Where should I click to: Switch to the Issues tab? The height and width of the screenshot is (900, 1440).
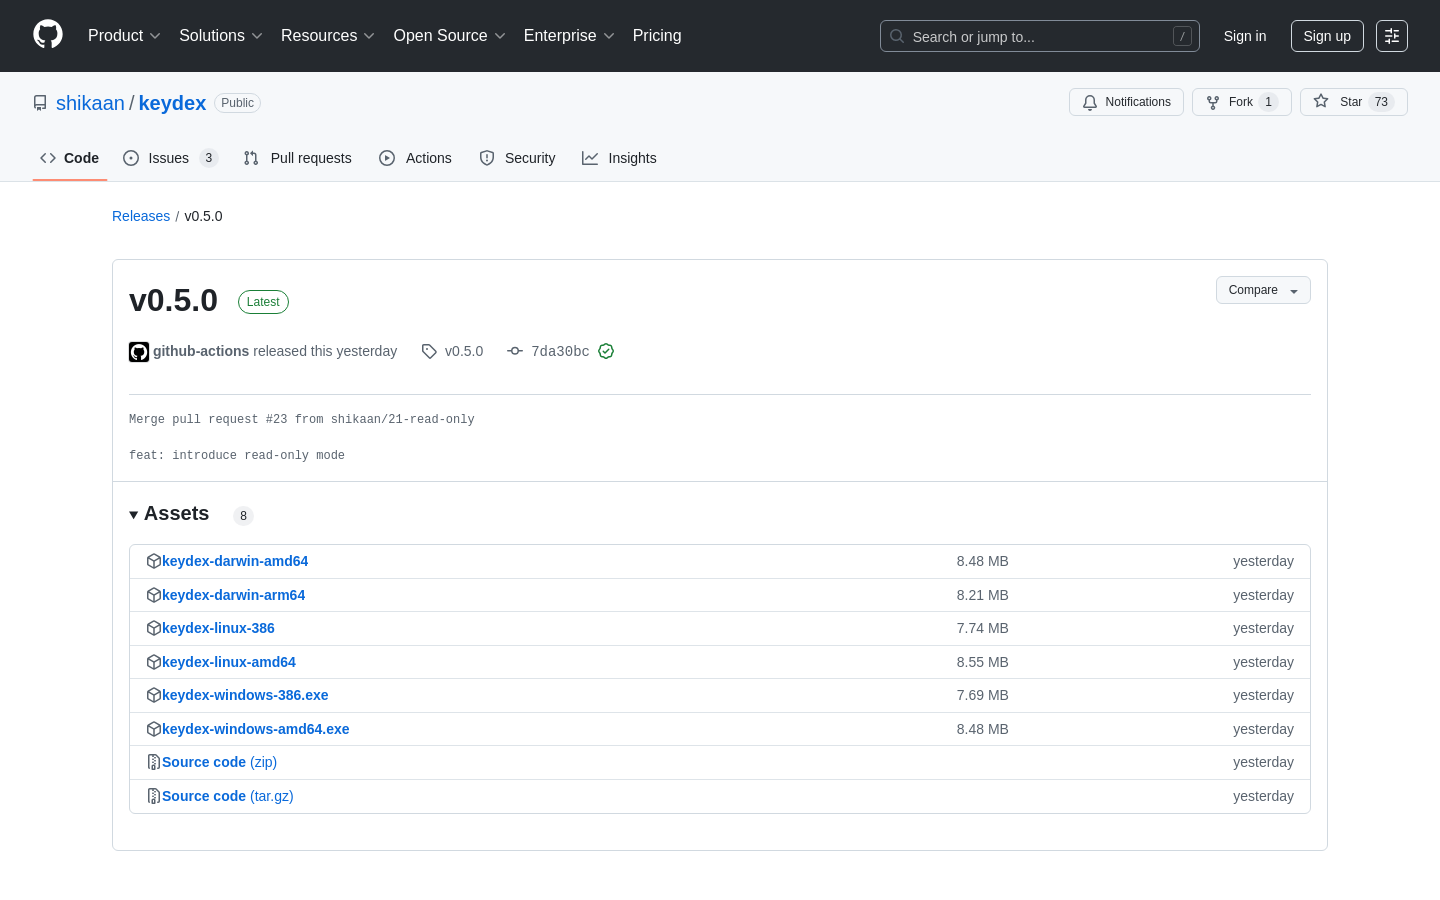pos(170,158)
